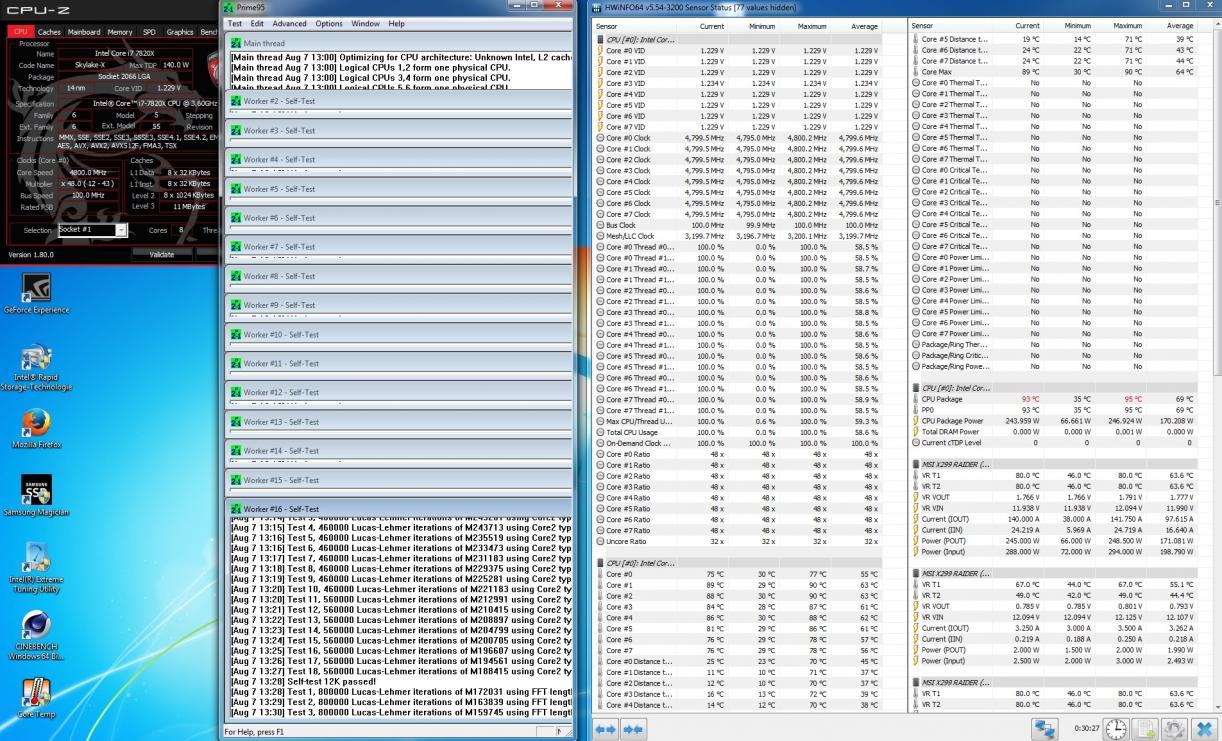Click the bolt icon beside Core #0 VID
This screenshot has height=741, width=1222.
pos(600,51)
